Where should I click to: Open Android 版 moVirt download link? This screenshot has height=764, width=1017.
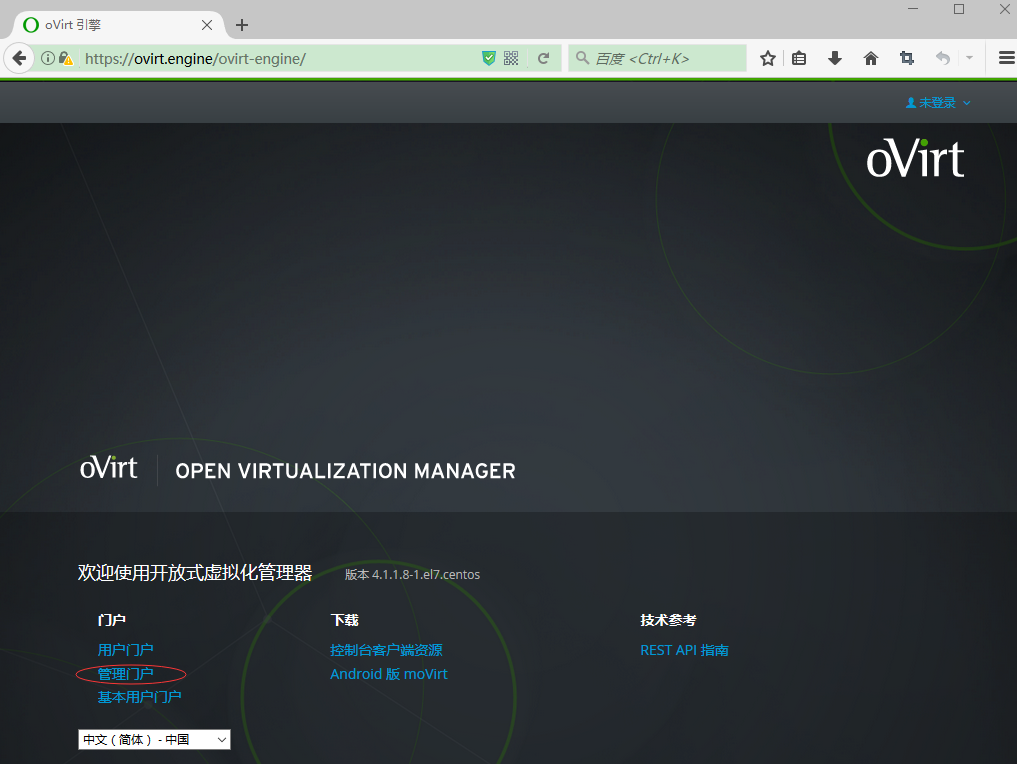point(388,673)
